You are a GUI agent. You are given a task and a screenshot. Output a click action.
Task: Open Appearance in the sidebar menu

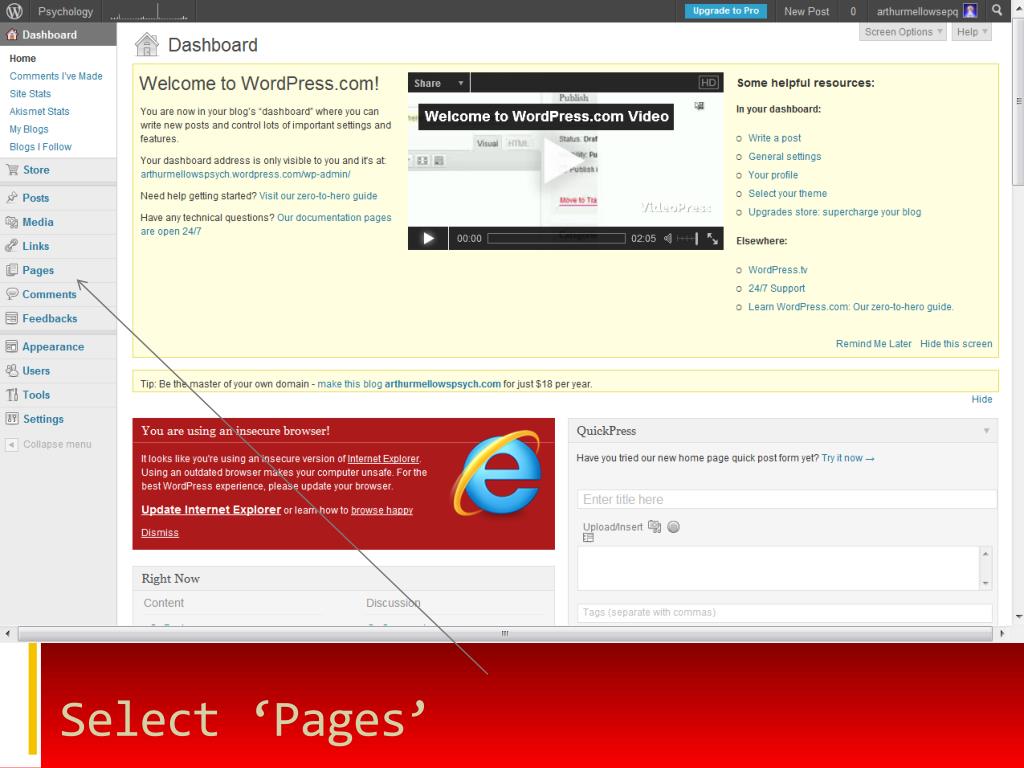[53, 347]
